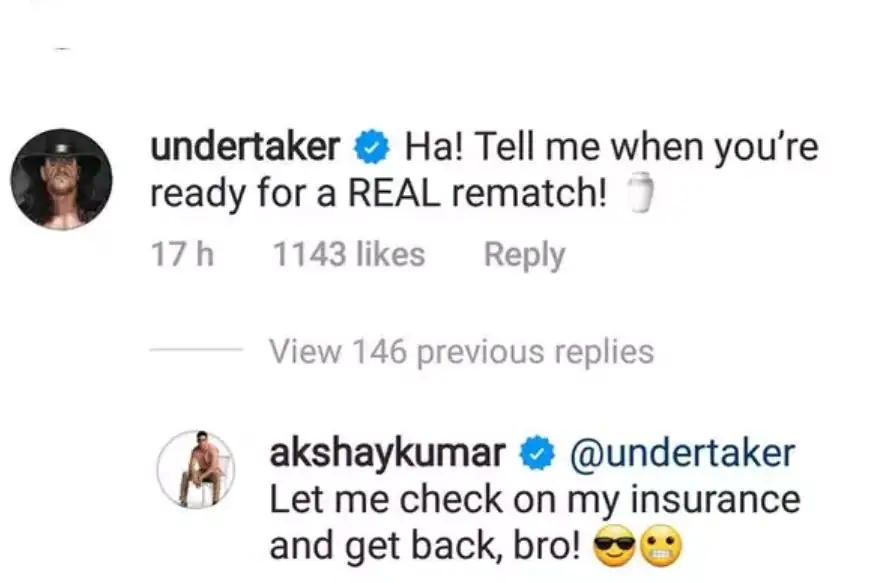Viewport: 875px width, 583px height.
Task: Open akshaykumar's profile picture
Action: [x=196, y=469]
